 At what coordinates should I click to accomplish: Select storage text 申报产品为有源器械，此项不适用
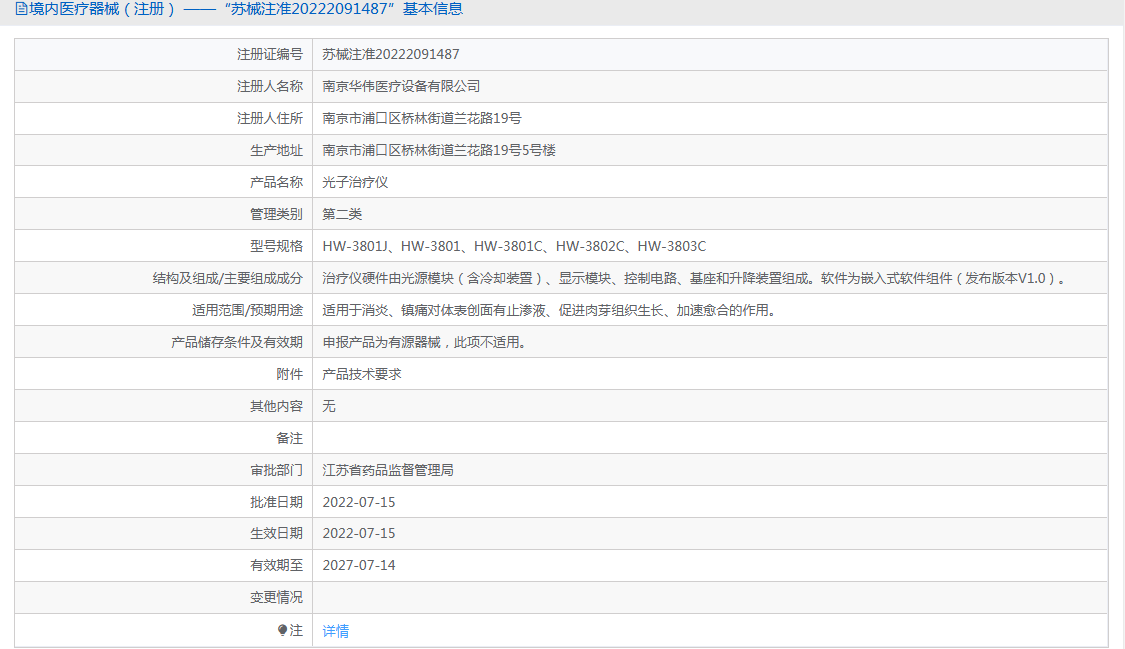click(425, 343)
